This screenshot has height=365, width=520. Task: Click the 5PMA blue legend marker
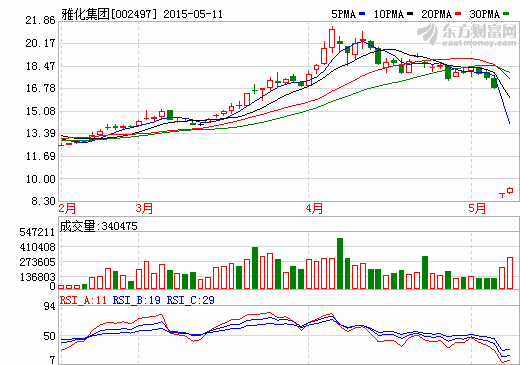pyautogui.click(x=362, y=14)
